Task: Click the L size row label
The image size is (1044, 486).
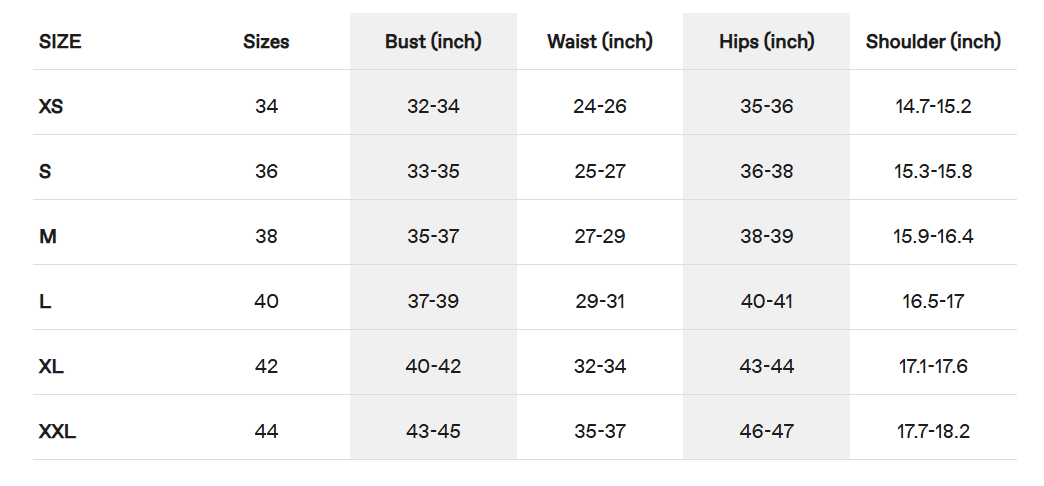Action: (x=45, y=301)
